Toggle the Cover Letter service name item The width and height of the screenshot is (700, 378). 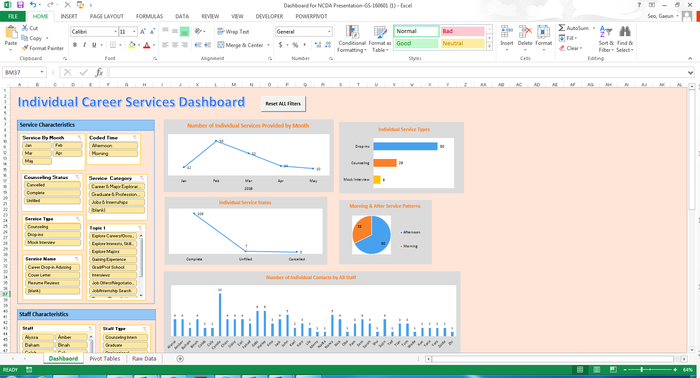click(x=53, y=275)
